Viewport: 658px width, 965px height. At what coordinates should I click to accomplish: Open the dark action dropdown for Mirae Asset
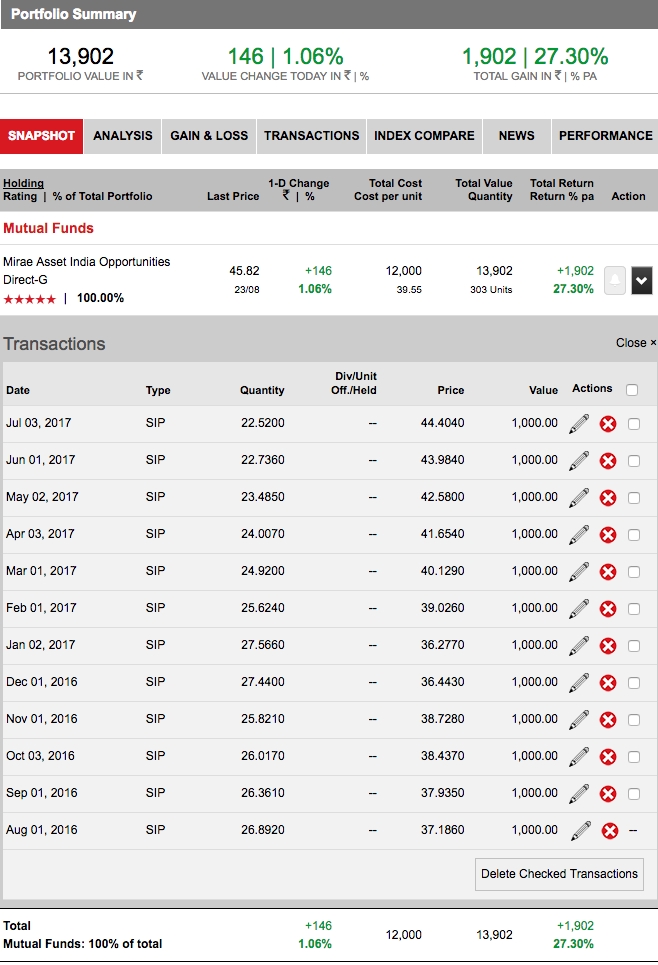click(641, 282)
